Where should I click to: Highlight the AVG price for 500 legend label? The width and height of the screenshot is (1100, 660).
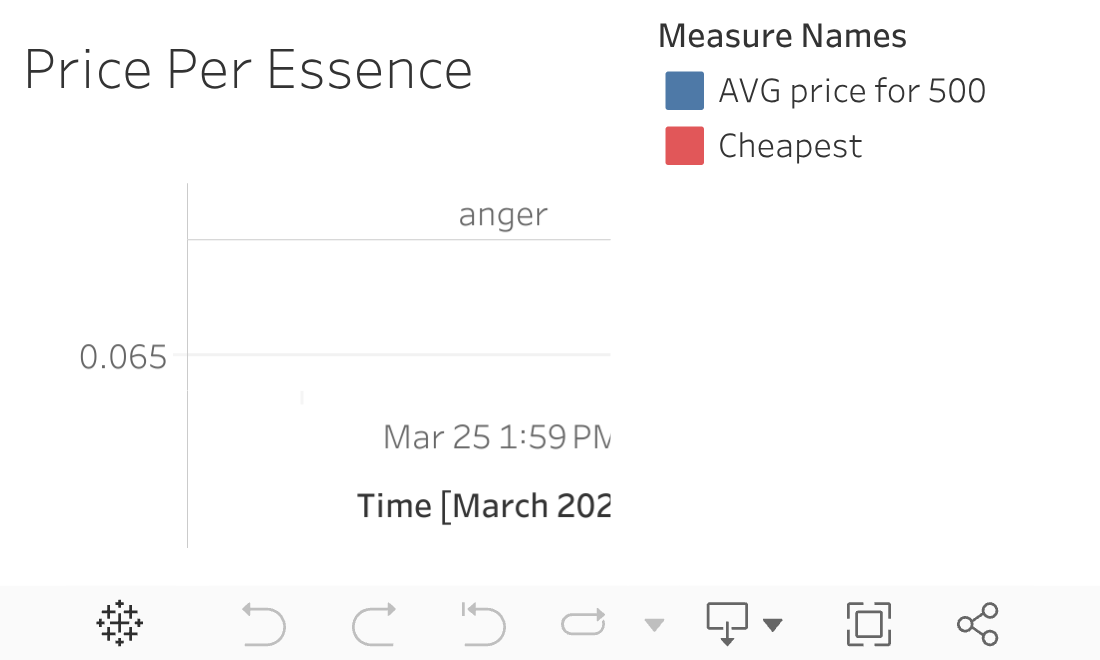pyautogui.click(x=852, y=91)
